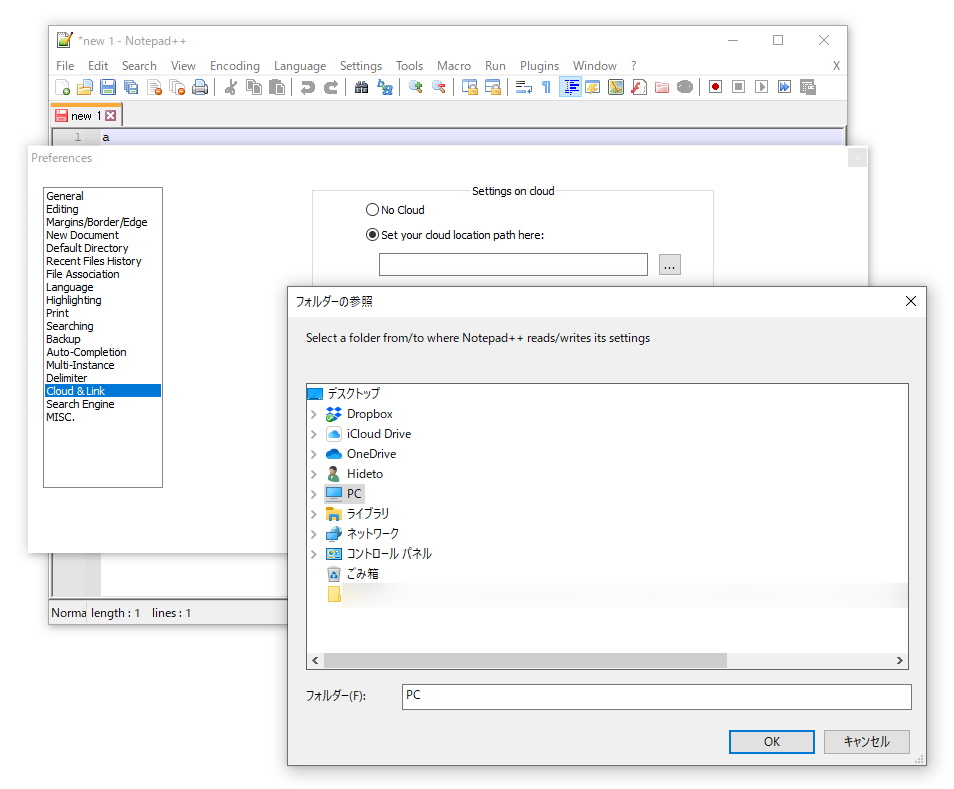Viewport: 954px width, 789px height.
Task: Open the File menu
Action: [65, 66]
